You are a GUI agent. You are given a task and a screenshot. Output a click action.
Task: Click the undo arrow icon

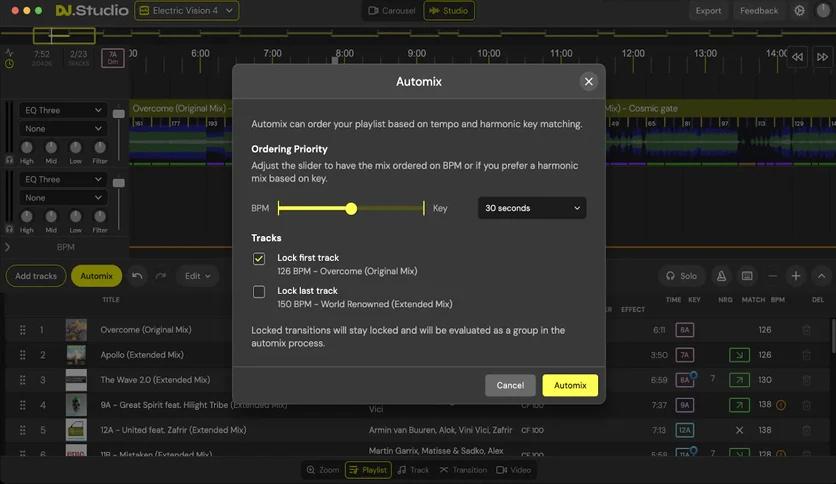[x=138, y=276]
